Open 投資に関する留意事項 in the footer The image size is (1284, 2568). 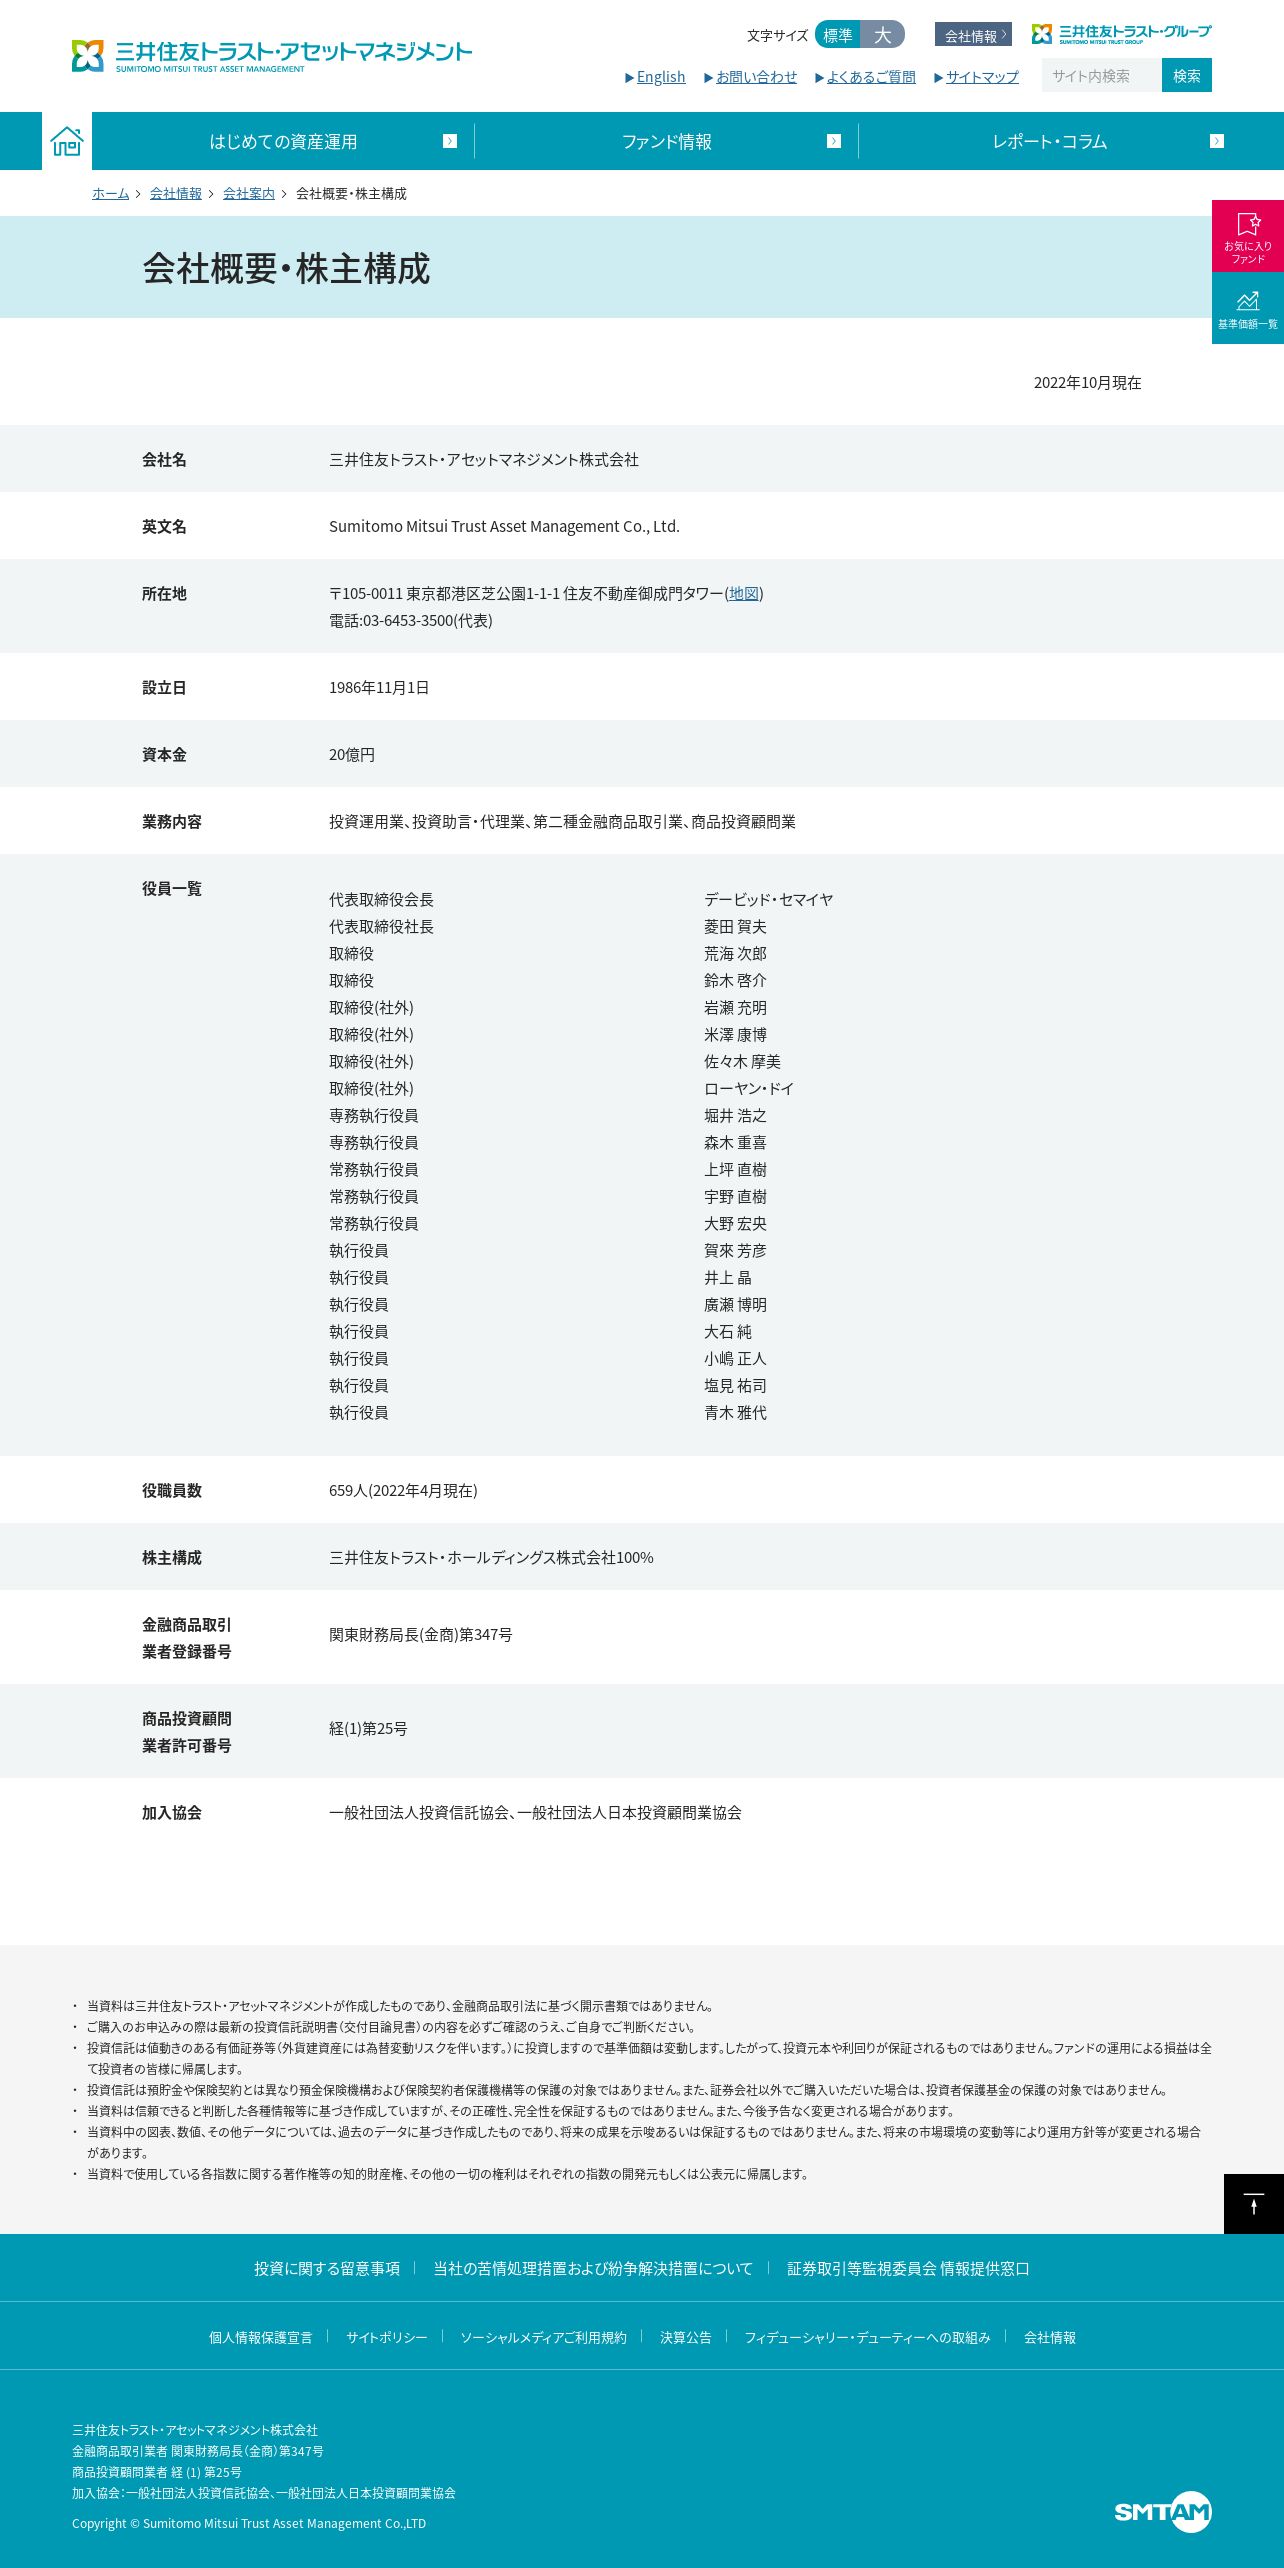327,2268
